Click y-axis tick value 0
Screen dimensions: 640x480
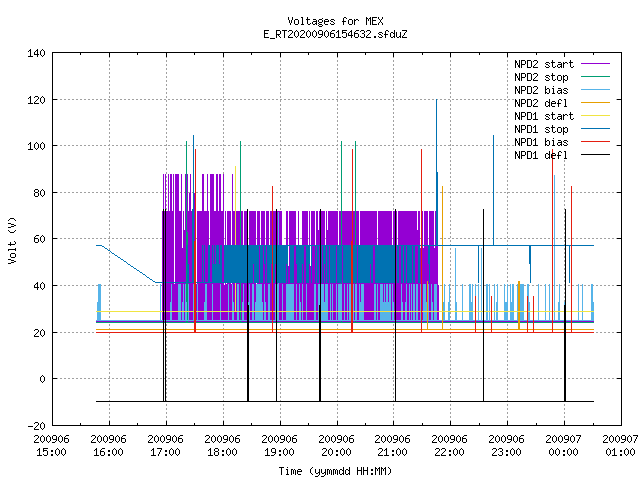pos(42,379)
